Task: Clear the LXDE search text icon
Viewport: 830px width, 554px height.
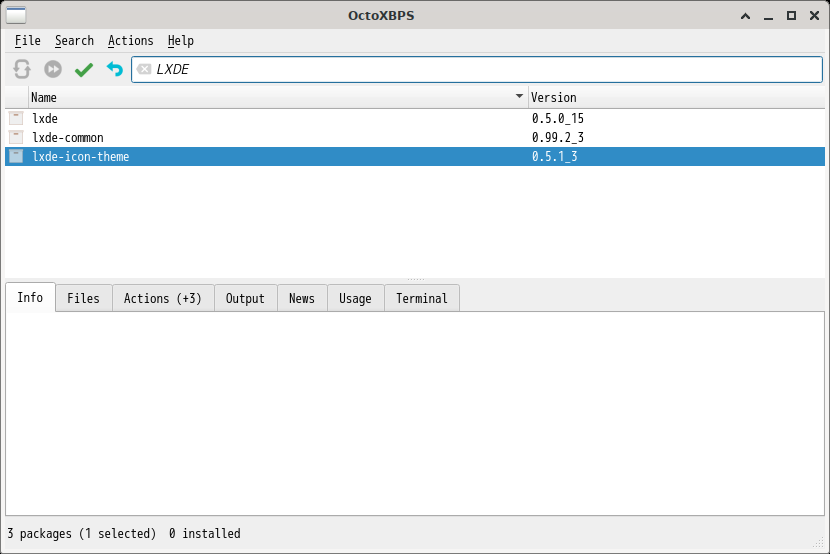Action: click(144, 69)
